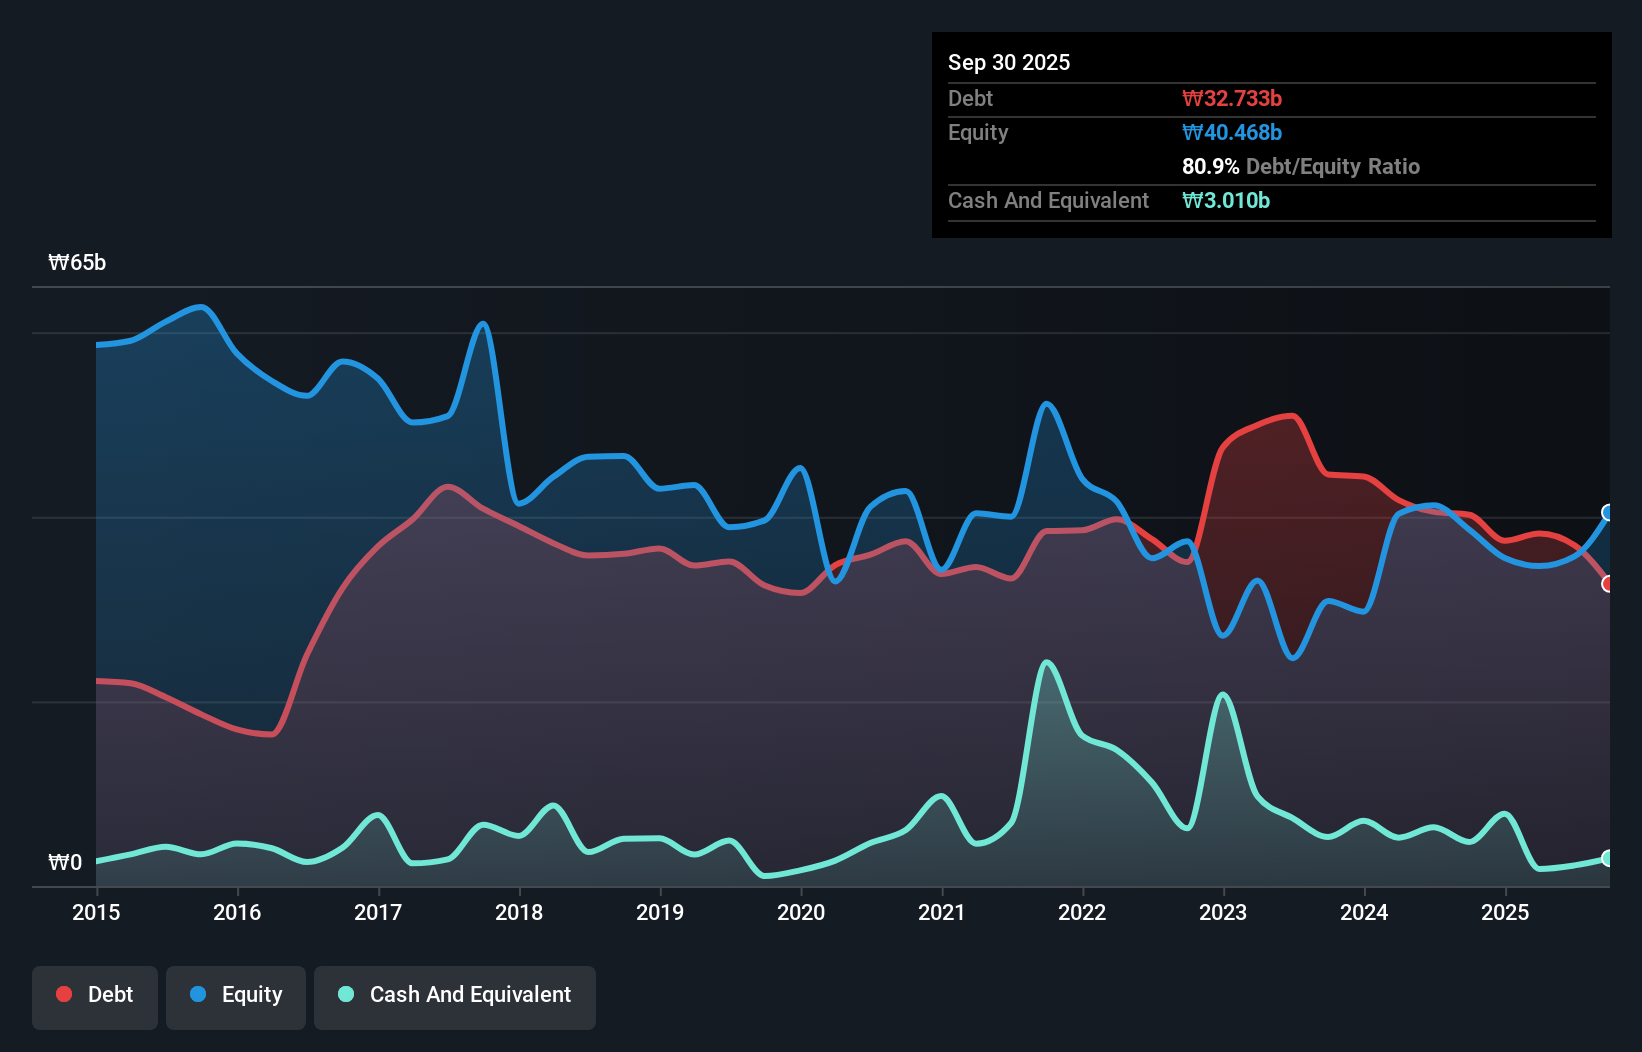1642x1052 pixels.
Task: Click the ₩65b axis label
Action: pyautogui.click(x=77, y=263)
